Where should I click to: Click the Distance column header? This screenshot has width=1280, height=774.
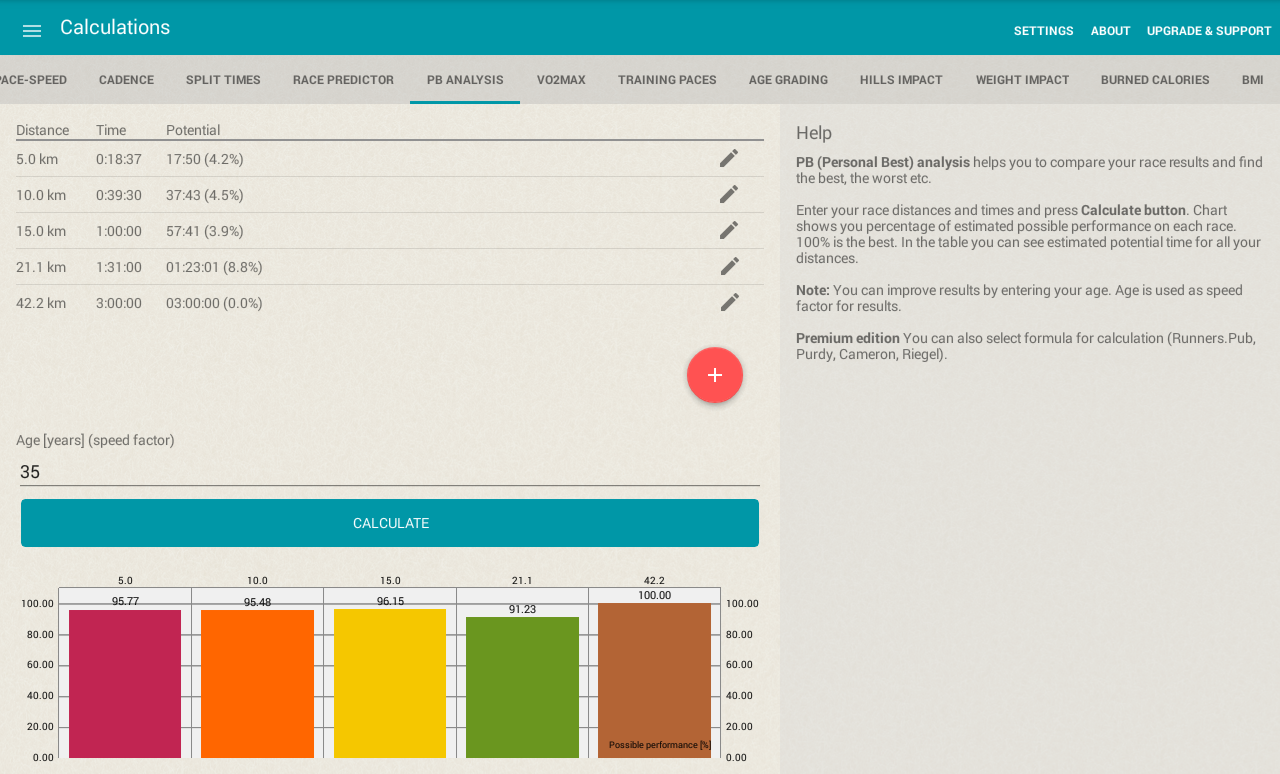[43, 130]
